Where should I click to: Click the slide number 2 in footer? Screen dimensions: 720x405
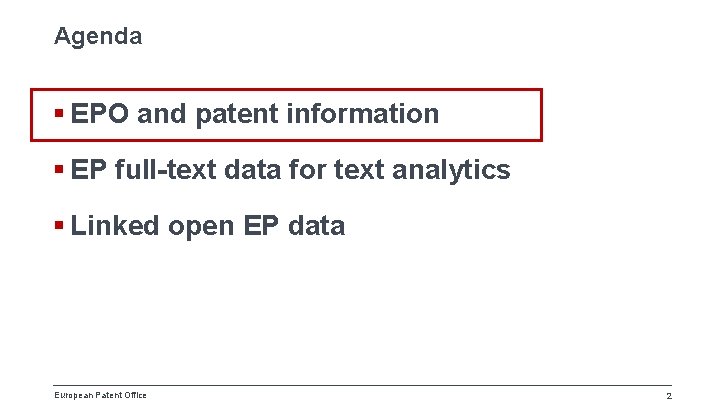[x=669, y=396]
